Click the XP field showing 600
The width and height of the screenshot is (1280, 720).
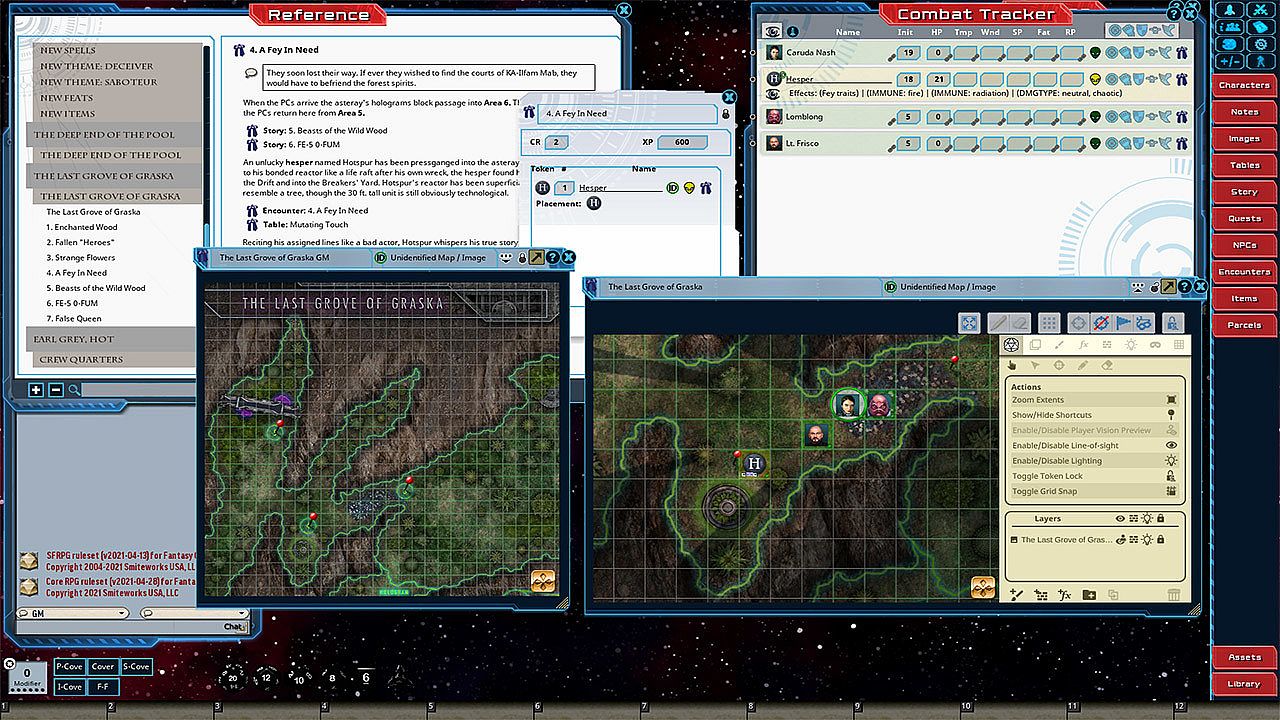tap(682, 142)
